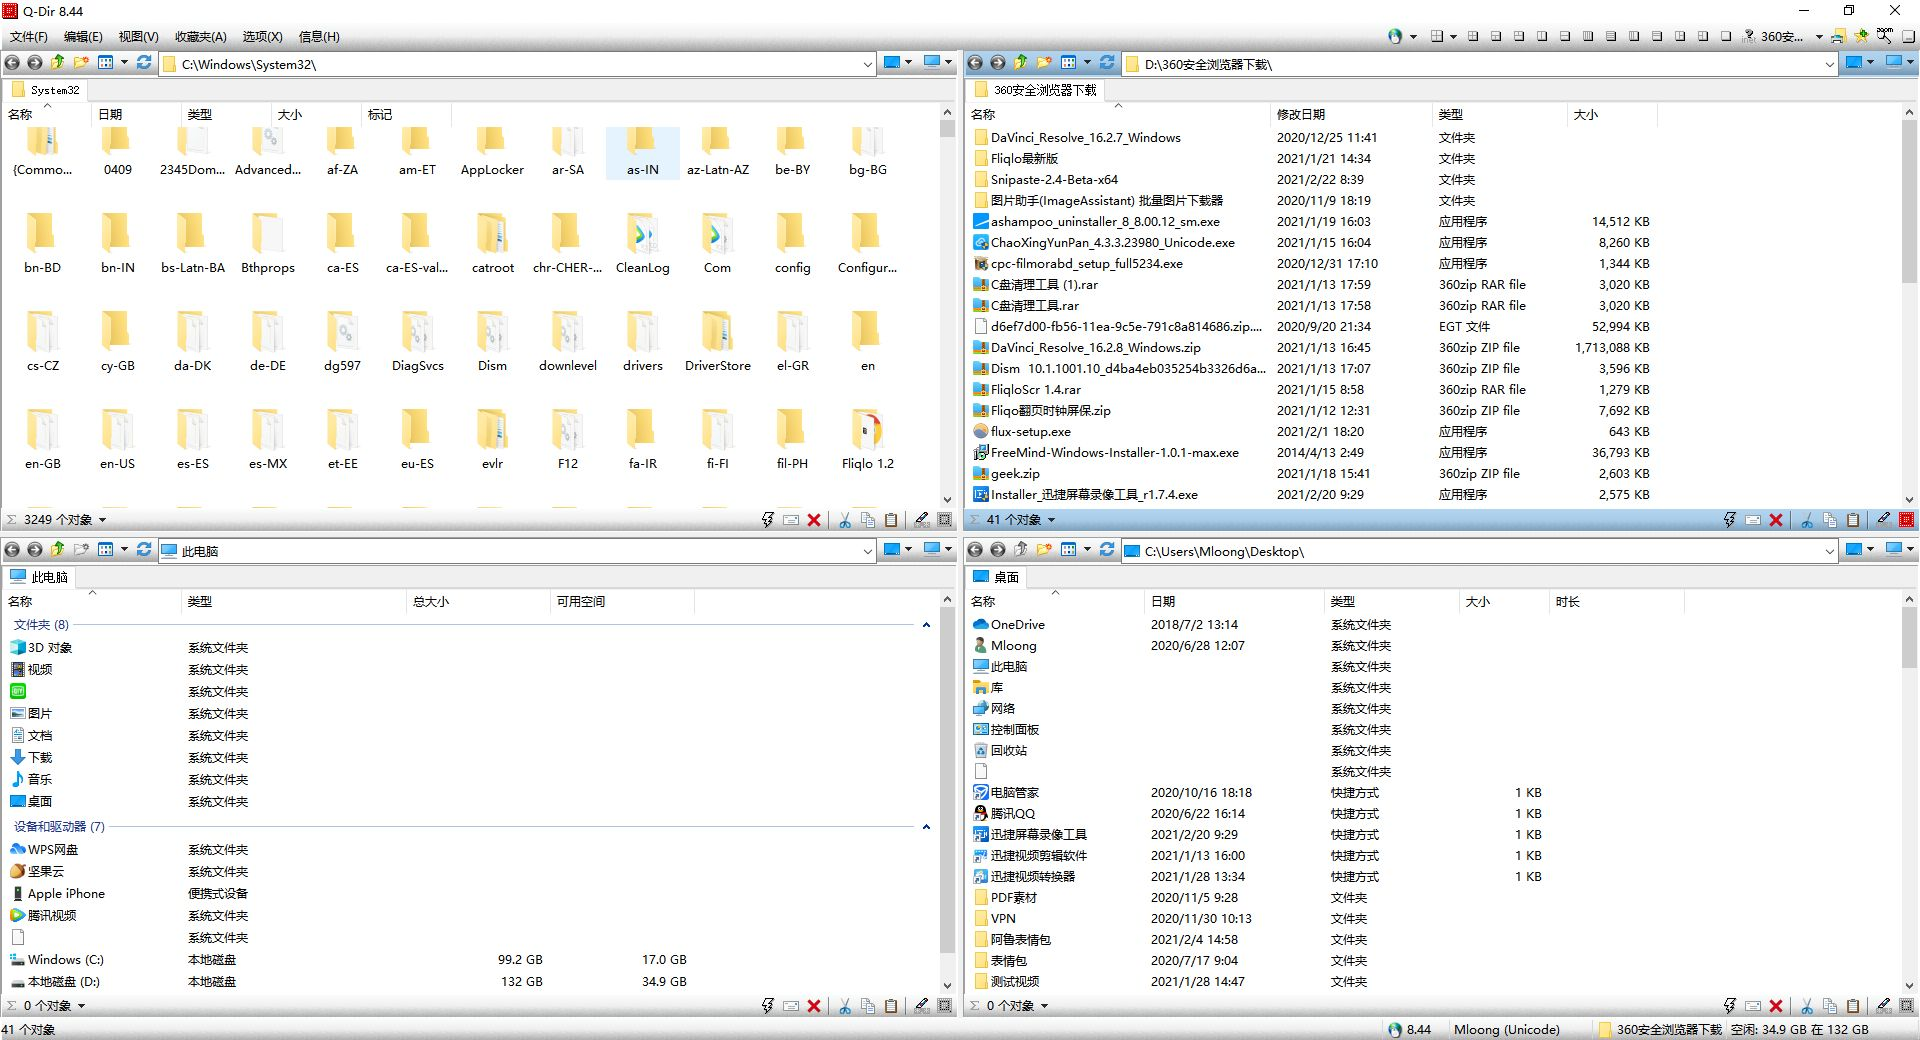Go back in the System32 pane
This screenshot has height=1040, width=1920.
[x=12, y=63]
